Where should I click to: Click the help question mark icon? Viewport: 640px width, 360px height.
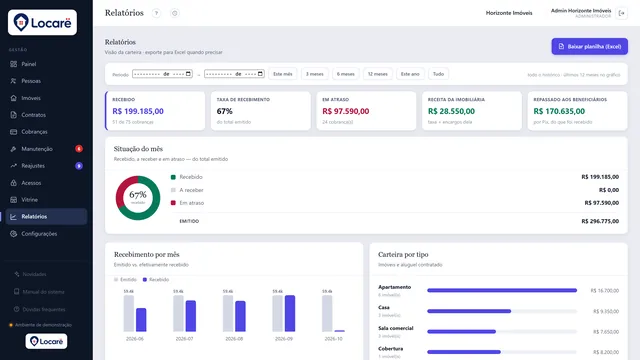point(156,13)
